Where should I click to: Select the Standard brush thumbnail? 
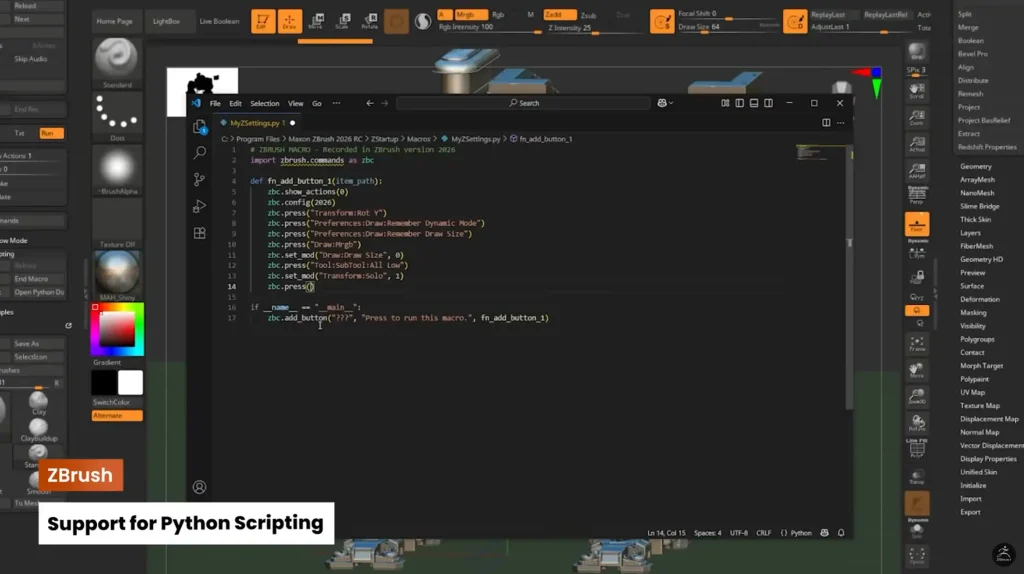(x=117, y=59)
